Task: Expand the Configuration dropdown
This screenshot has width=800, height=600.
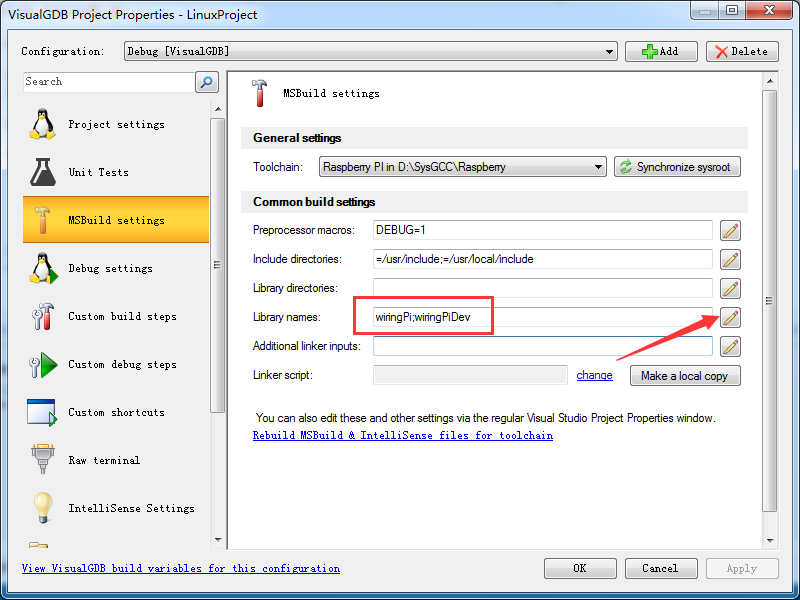Action: [610, 52]
